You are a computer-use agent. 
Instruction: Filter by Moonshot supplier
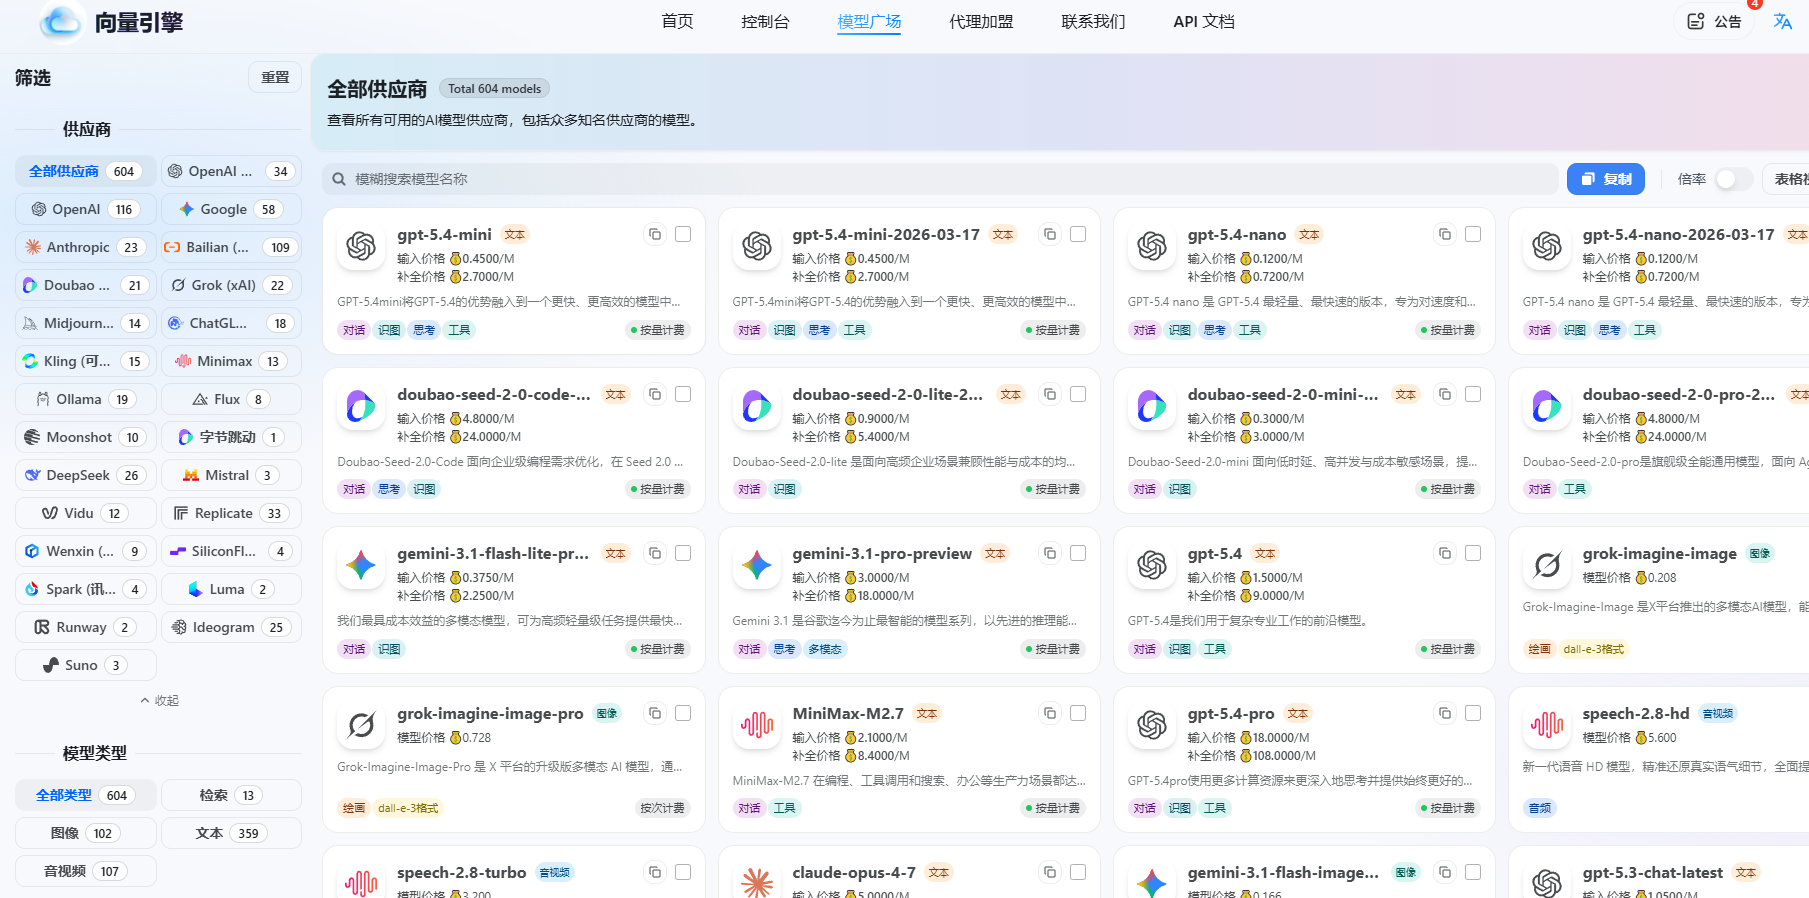[x=86, y=437]
